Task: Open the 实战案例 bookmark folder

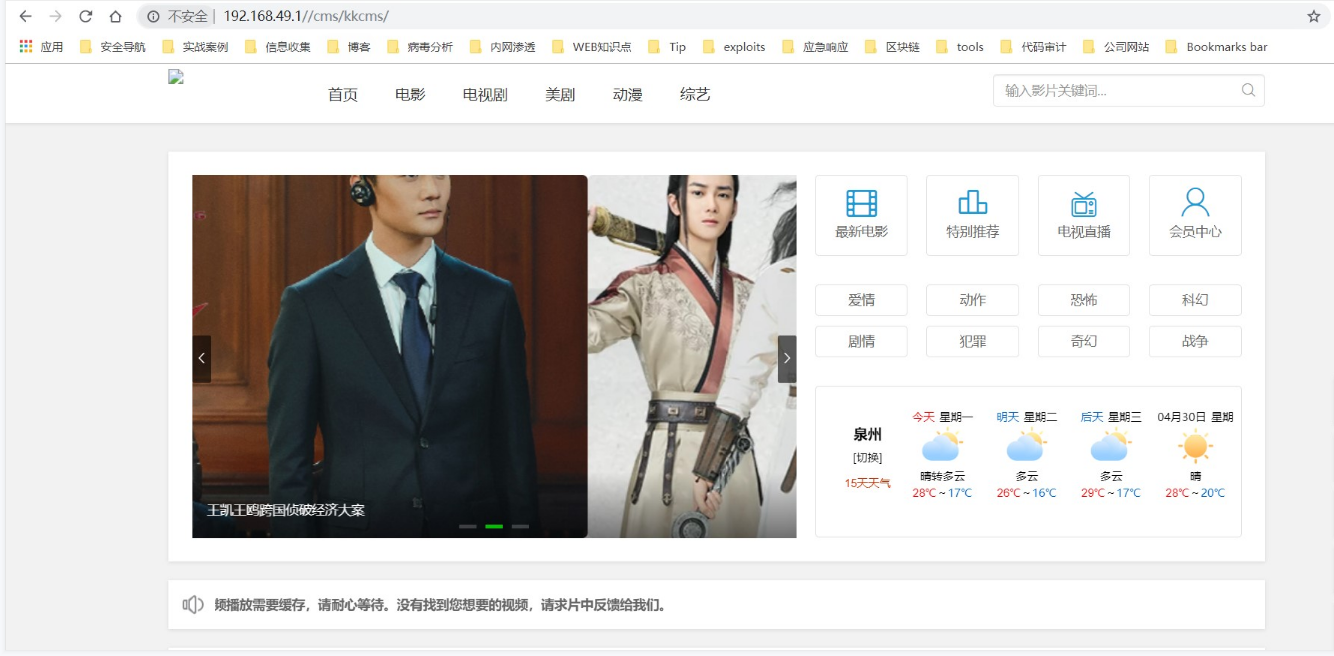Action: tap(195, 47)
